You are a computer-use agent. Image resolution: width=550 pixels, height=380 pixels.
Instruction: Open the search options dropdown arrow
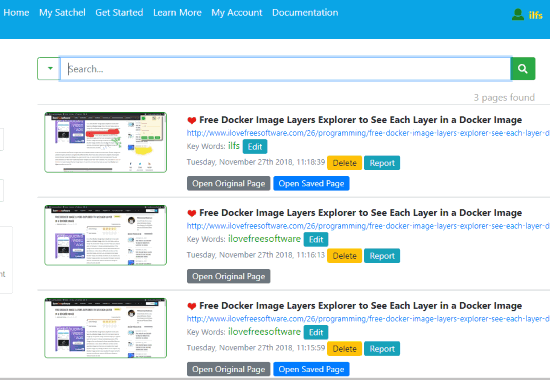point(49,68)
